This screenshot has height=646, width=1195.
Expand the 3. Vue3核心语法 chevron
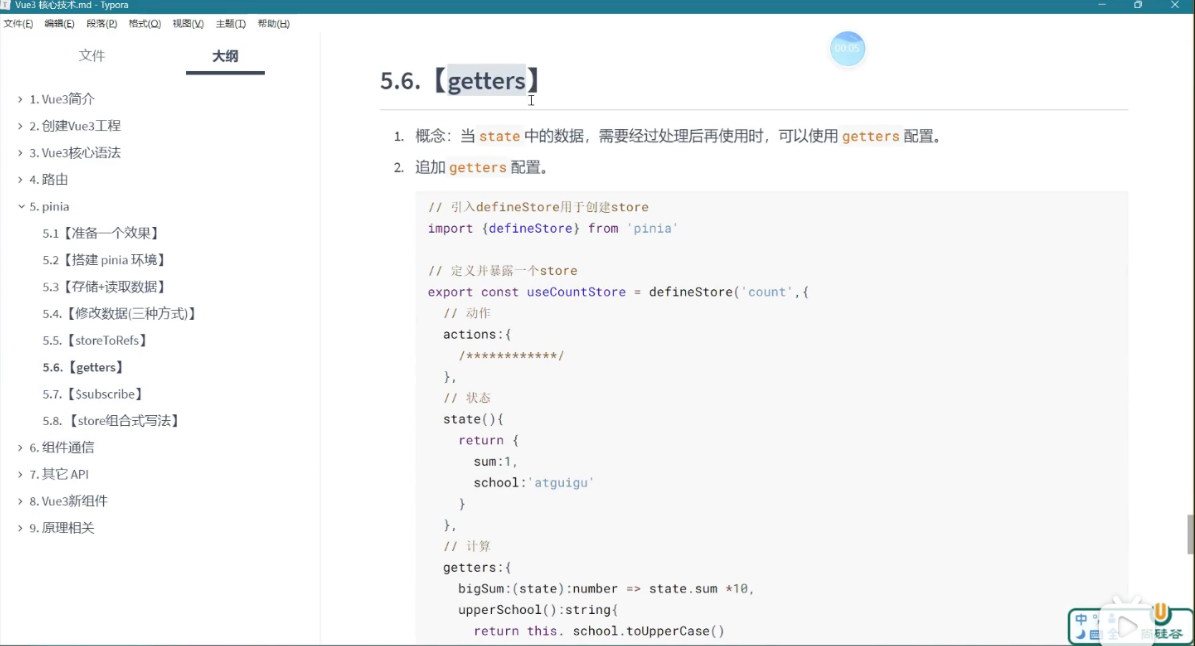[21, 152]
